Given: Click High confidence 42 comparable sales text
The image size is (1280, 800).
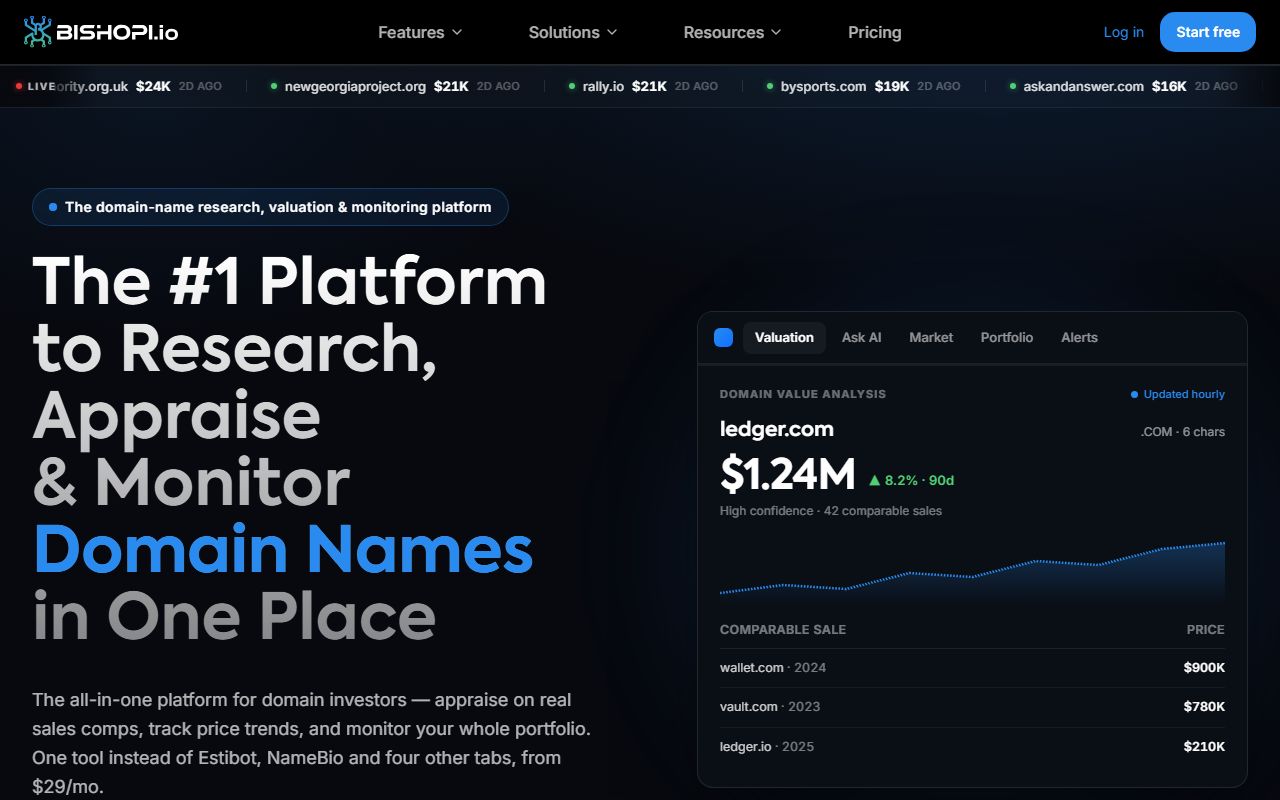Looking at the screenshot, I should point(831,511).
